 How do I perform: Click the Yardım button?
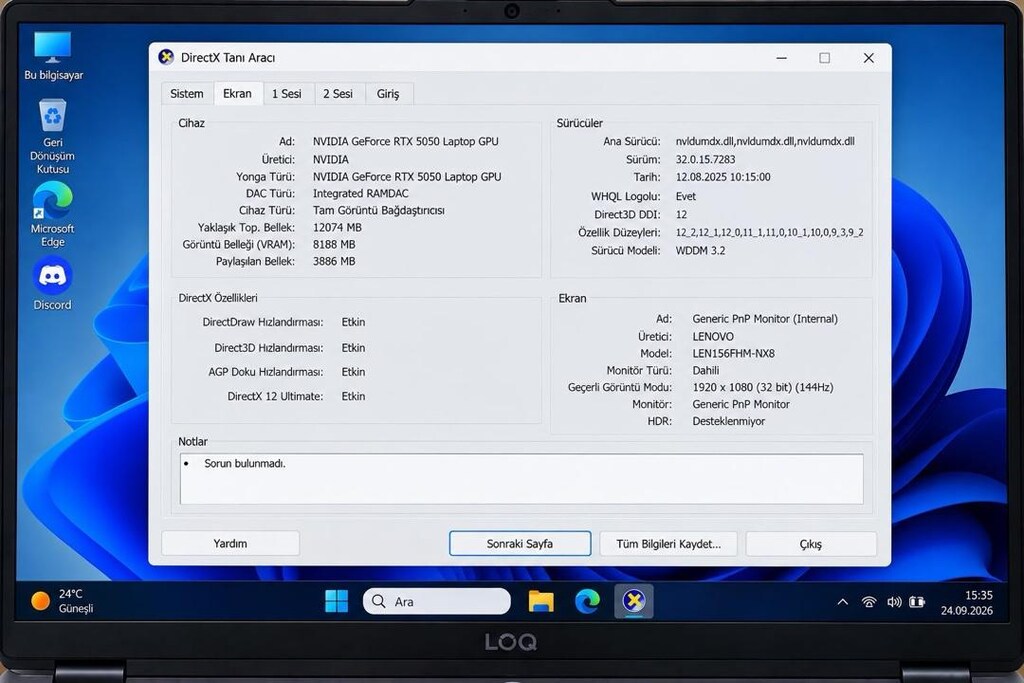click(231, 543)
